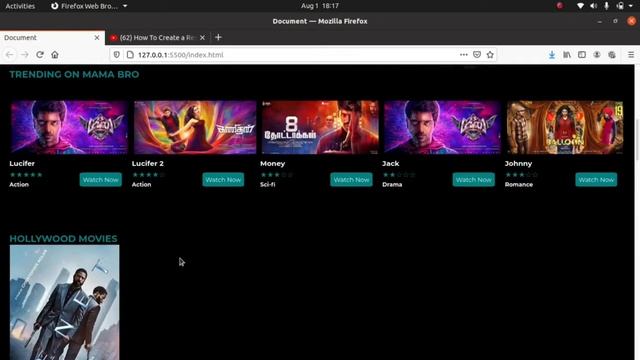Open the Lucifer 2 movie poster

coord(195,127)
